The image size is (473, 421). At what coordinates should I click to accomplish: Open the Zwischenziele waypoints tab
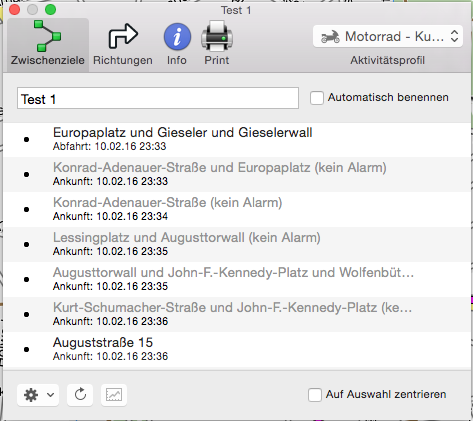point(48,44)
